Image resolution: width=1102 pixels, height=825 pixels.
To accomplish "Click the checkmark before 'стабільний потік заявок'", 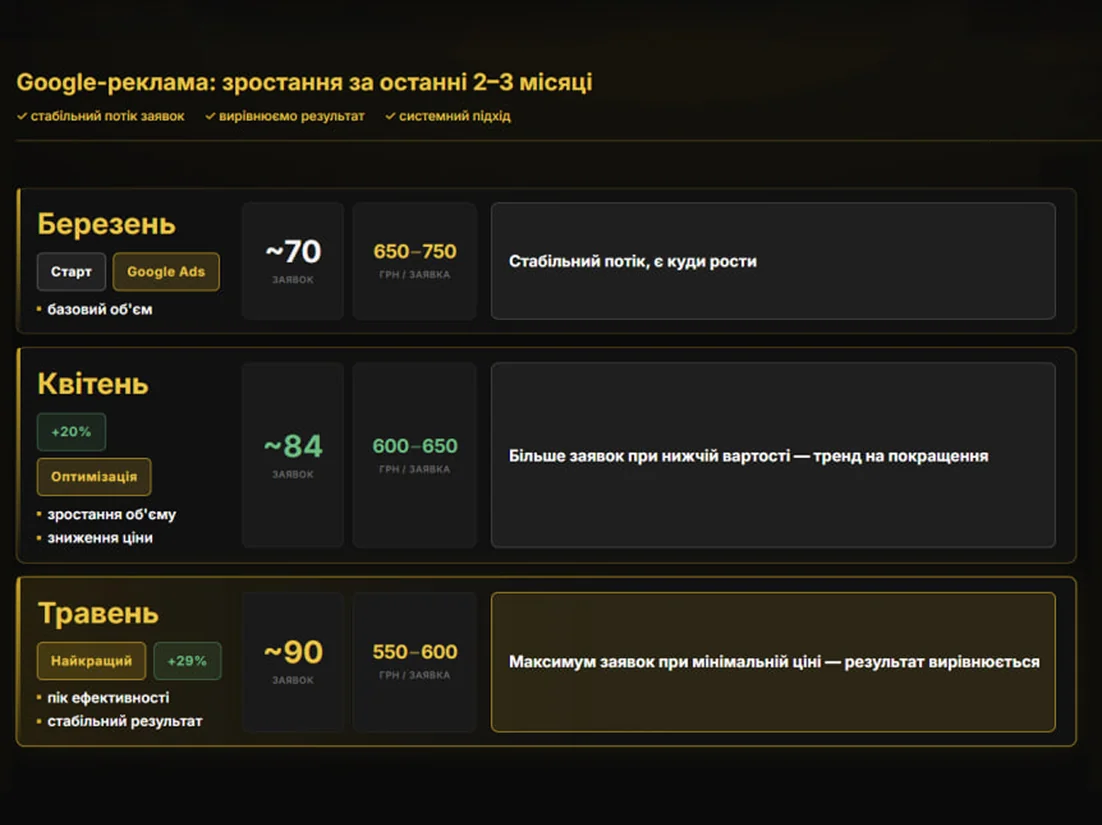I will 22,116.
